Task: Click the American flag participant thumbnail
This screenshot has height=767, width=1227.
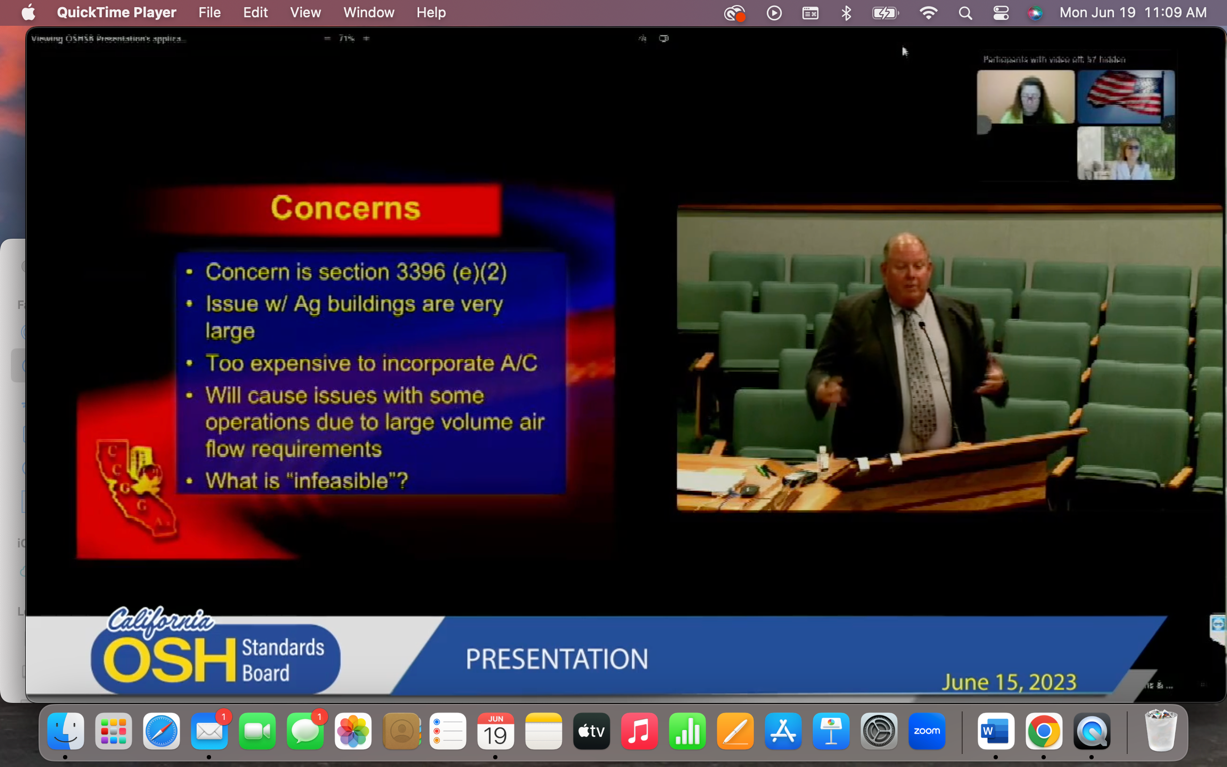Action: pyautogui.click(x=1125, y=97)
